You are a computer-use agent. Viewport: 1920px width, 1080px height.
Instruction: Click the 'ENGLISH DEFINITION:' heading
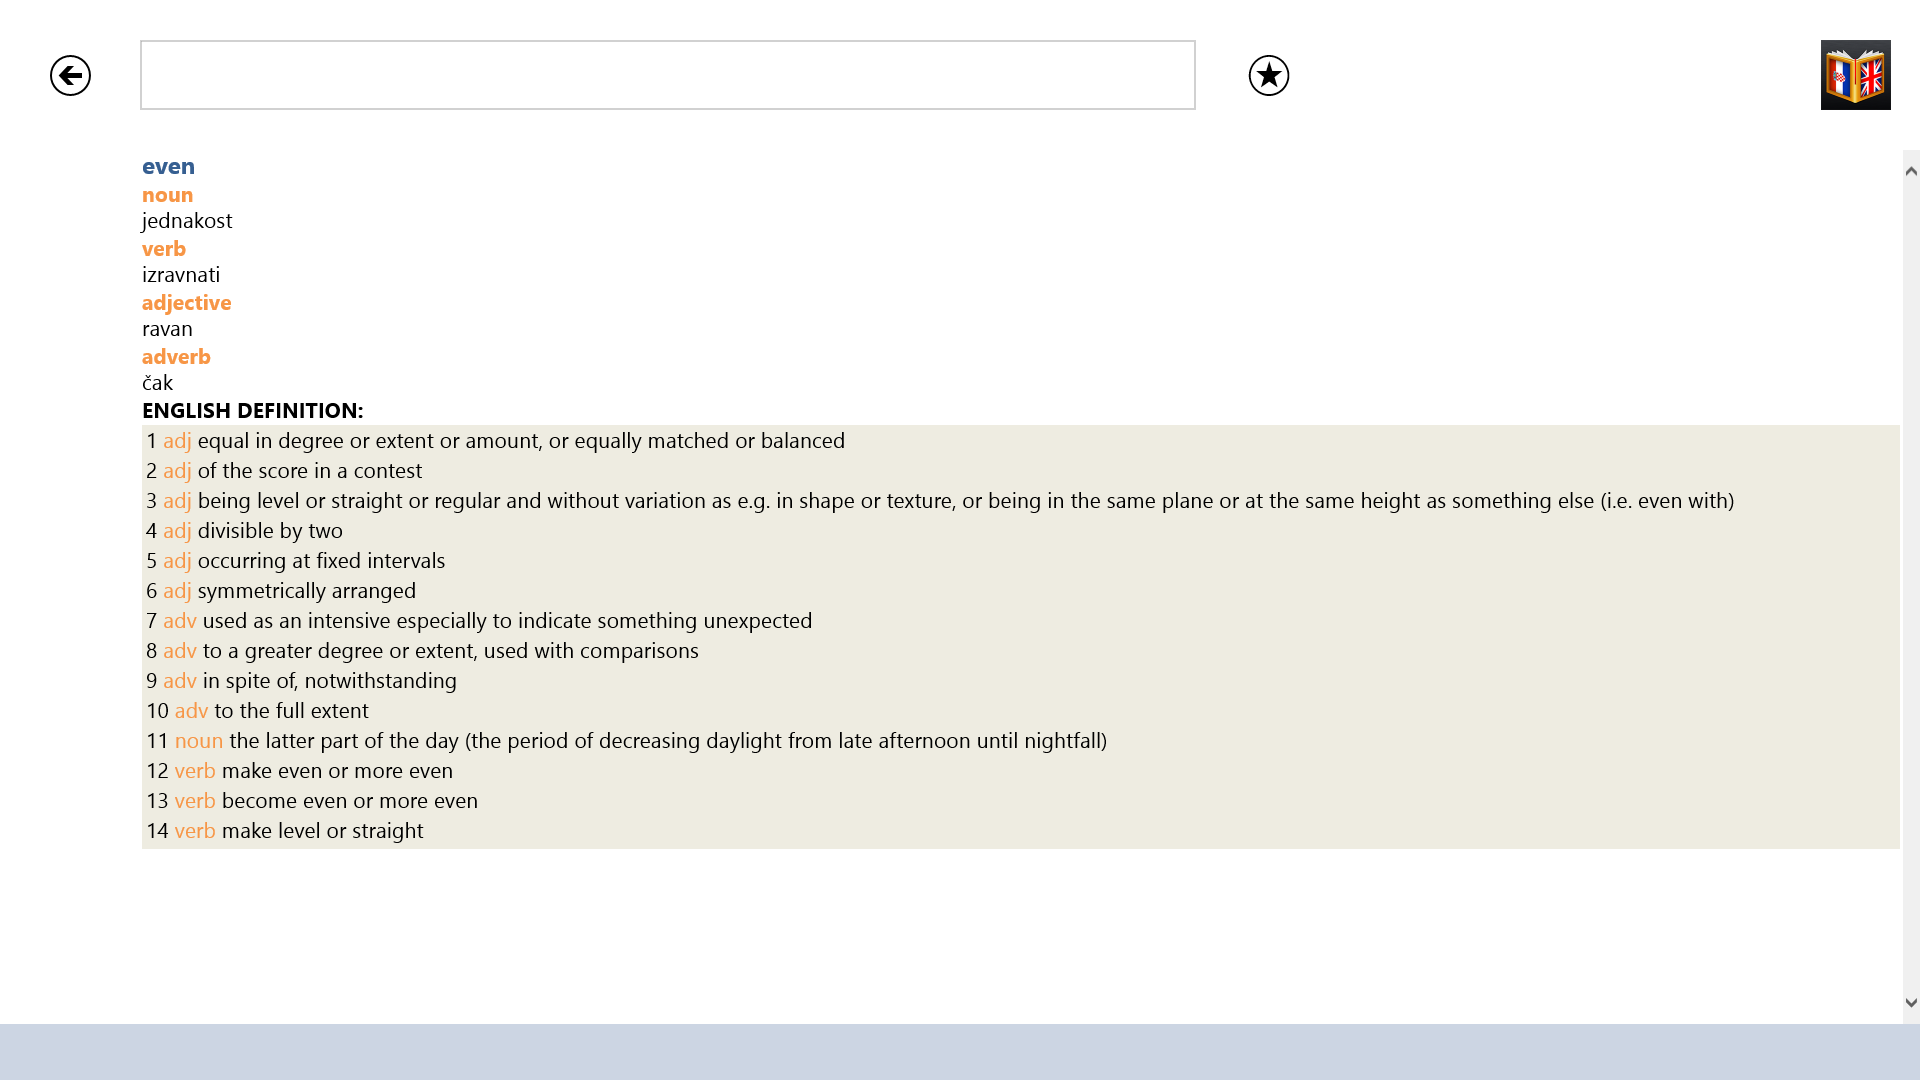[252, 410]
